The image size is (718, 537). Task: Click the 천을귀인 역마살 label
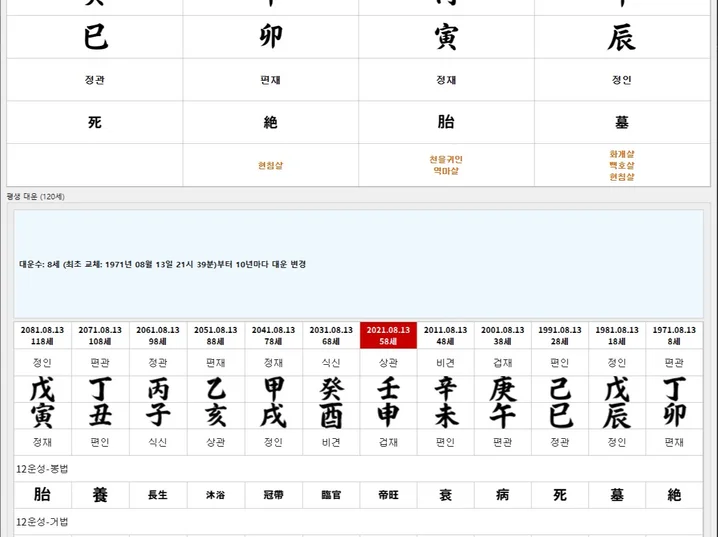(x=446, y=165)
